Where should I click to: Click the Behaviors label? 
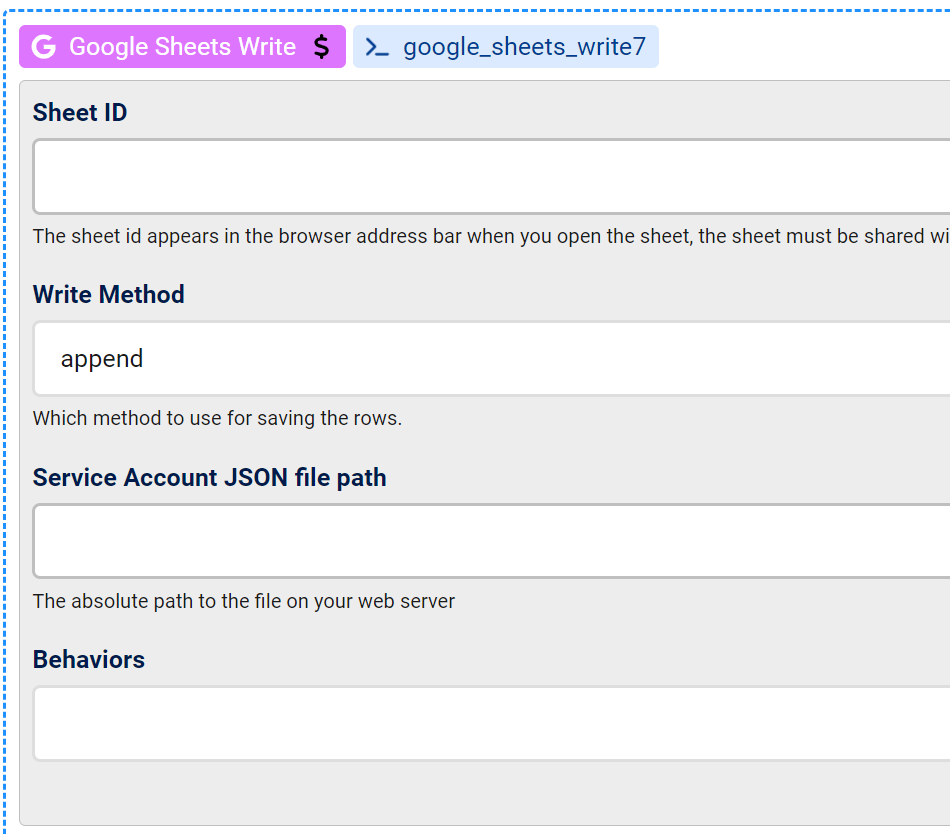coord(89,660)
